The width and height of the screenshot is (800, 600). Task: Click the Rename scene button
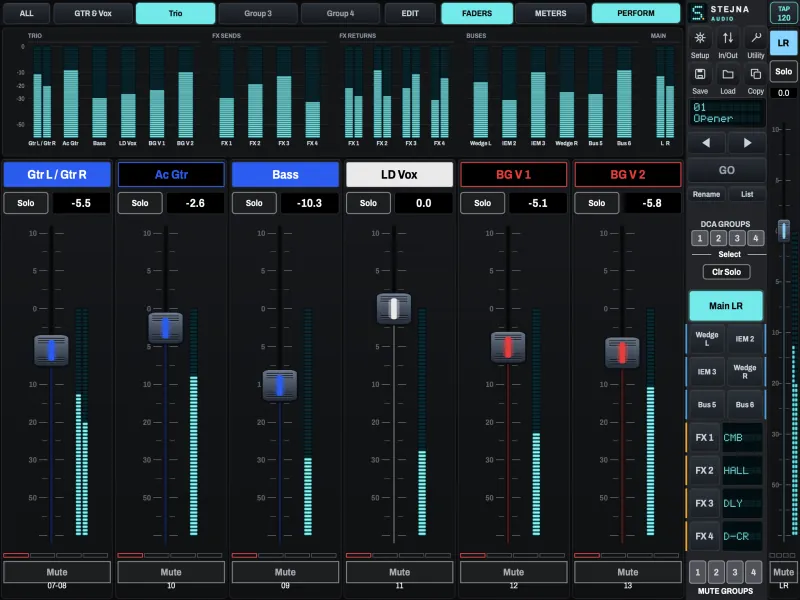(x=707, y=194)
